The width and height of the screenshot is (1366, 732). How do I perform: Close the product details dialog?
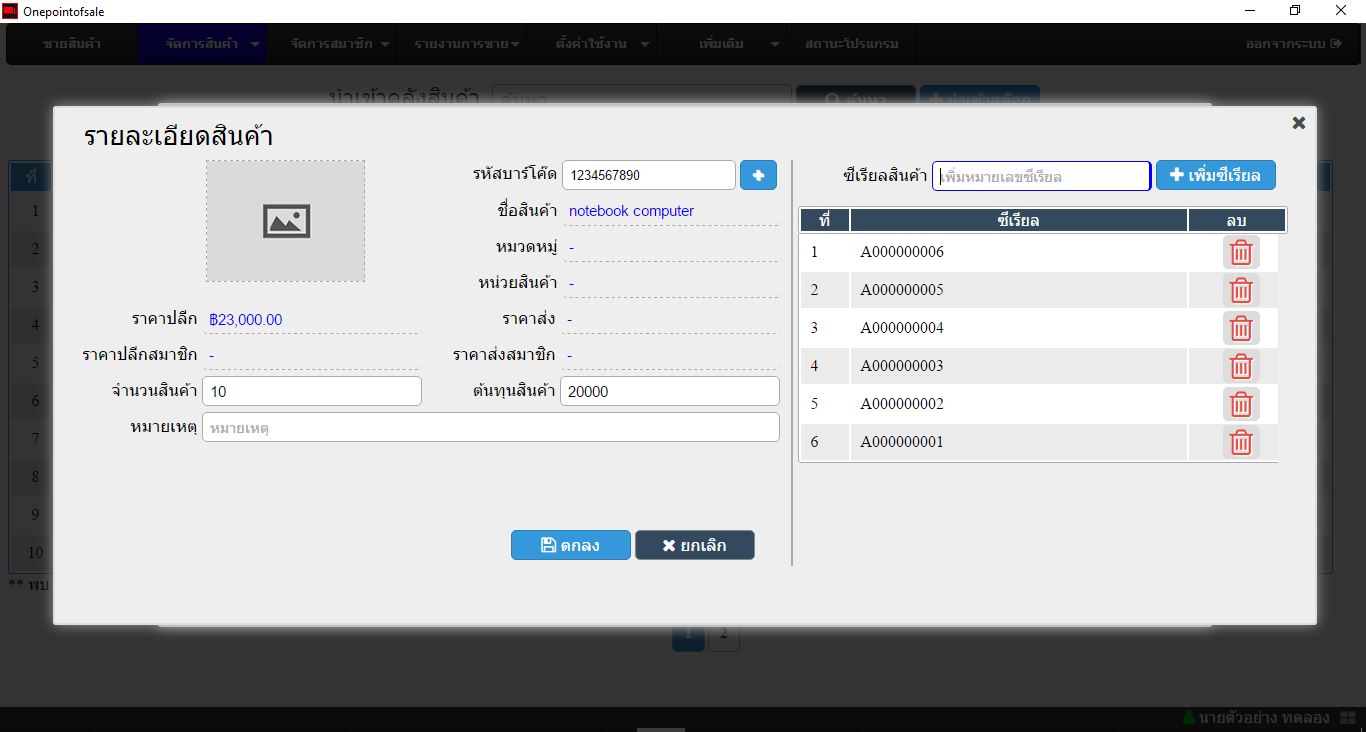[x=1298, y=123]
